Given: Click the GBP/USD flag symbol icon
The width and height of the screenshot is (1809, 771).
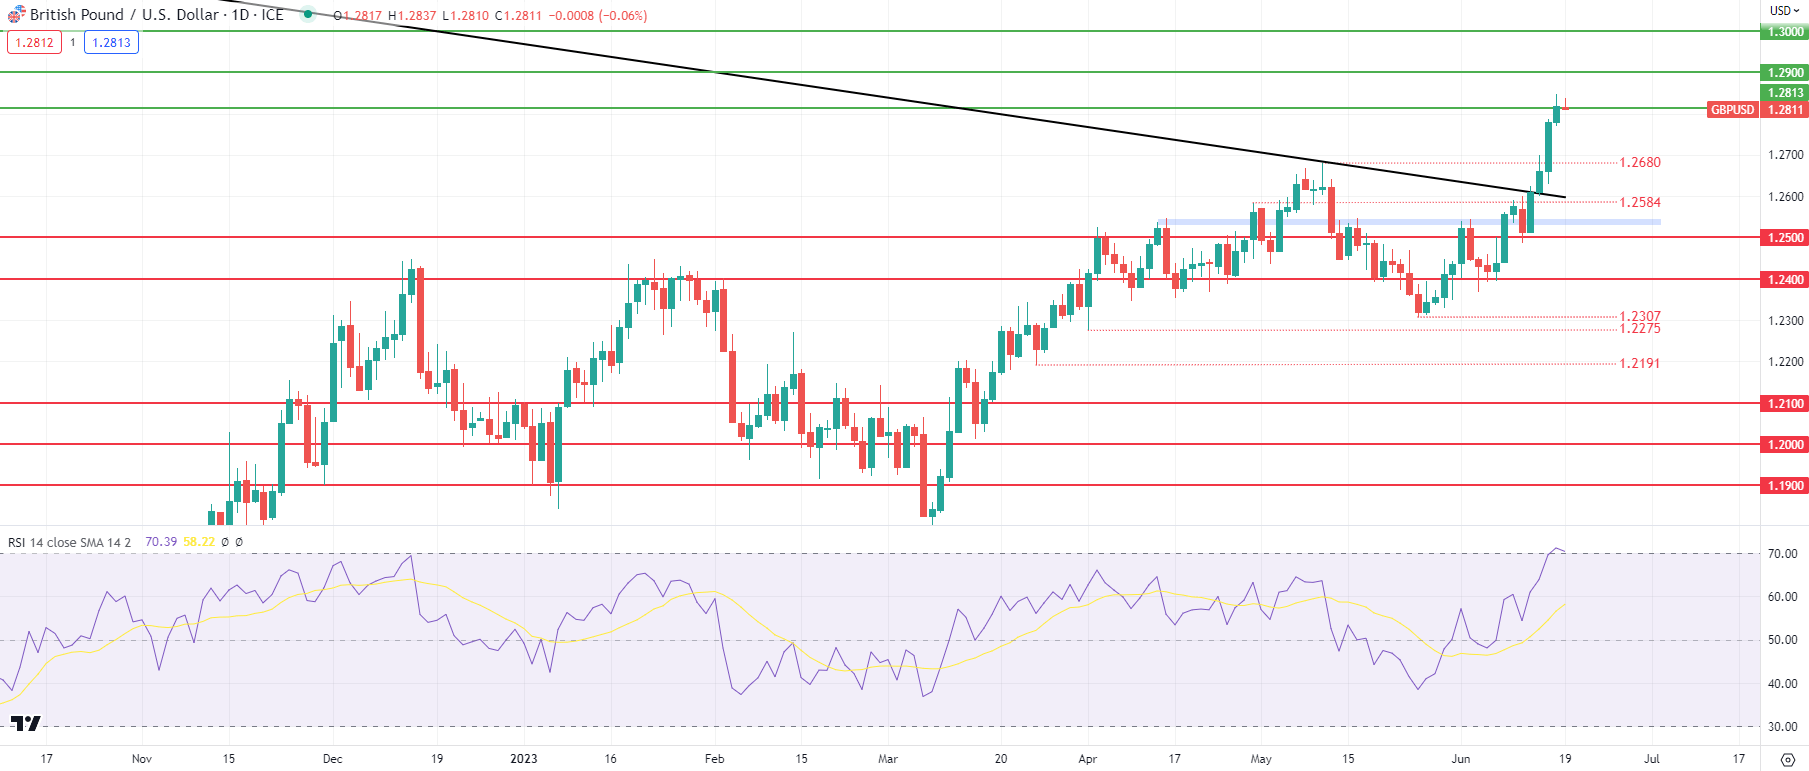Looking at the screenshot, I should 16,15.
